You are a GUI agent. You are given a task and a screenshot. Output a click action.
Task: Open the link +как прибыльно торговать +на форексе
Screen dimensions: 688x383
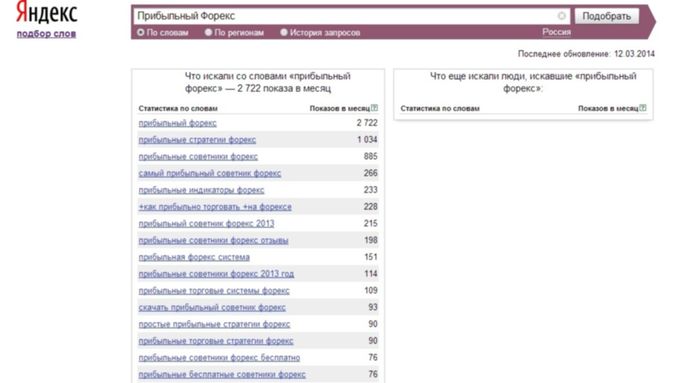(215, 207)
